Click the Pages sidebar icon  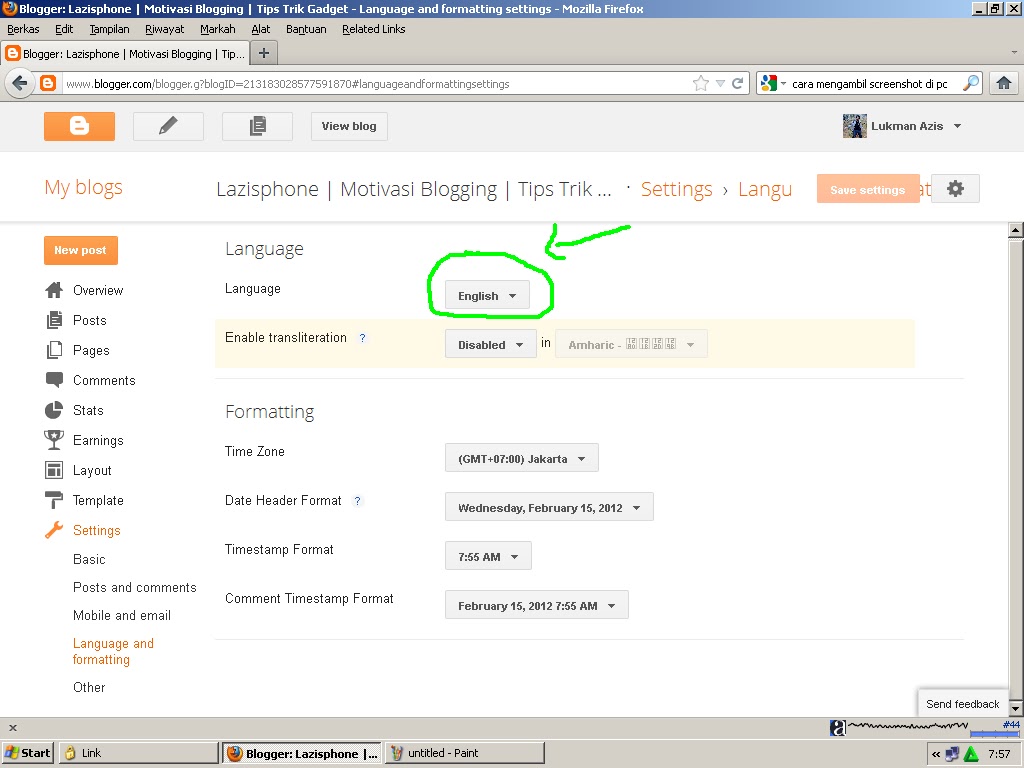tap(54, 350)
